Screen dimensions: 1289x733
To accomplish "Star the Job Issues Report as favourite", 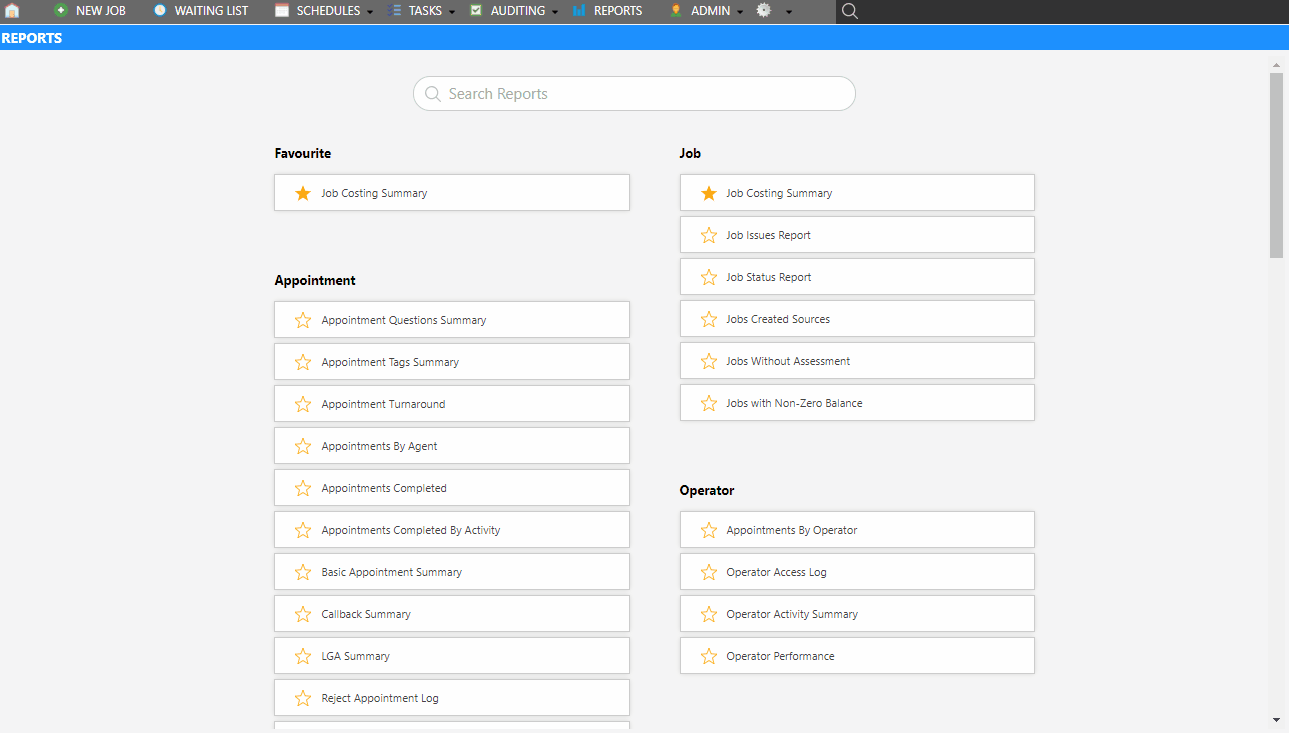I will click(x=709, y=235).
